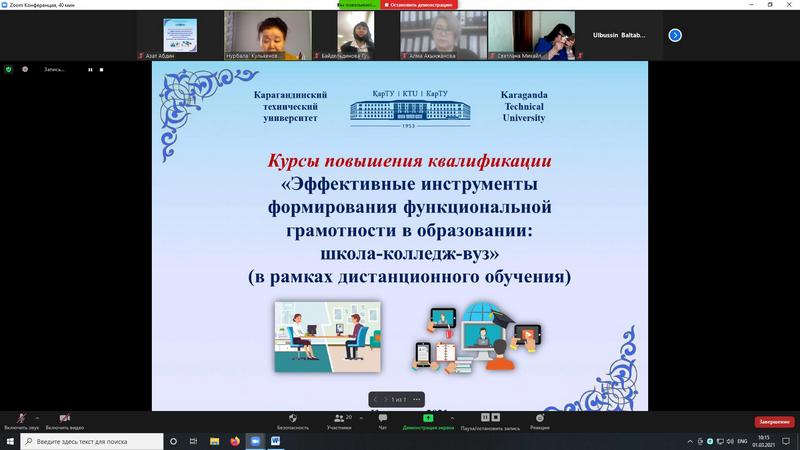Click green Share Screen button
Image resolution: width=800 pixels, height=450 pixels.
[428, 421]
